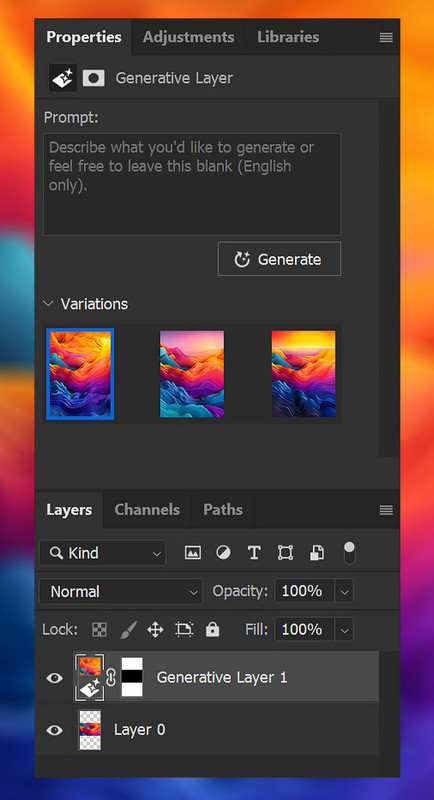Click the Opacity label
The height and width of the screenshot is (800, 434).
coord(240,591)
